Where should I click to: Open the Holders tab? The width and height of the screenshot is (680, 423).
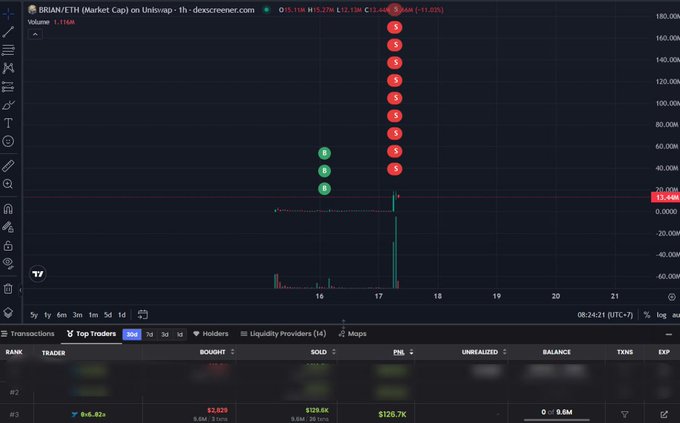(x=211, y=334)
